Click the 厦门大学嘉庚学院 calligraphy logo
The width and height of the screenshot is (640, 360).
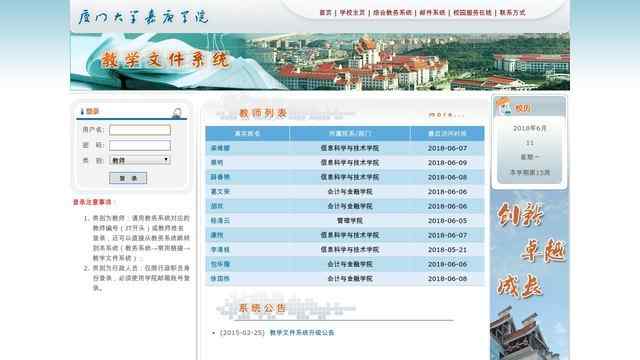(x=143, y=17)
